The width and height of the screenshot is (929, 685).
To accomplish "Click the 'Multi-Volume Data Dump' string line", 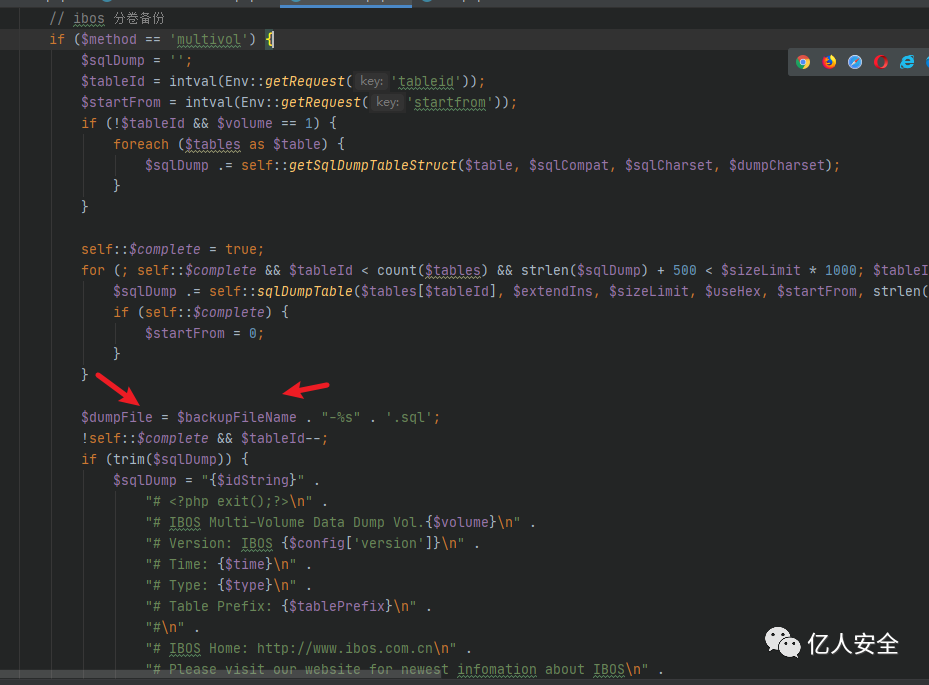I will pos(333,523).
